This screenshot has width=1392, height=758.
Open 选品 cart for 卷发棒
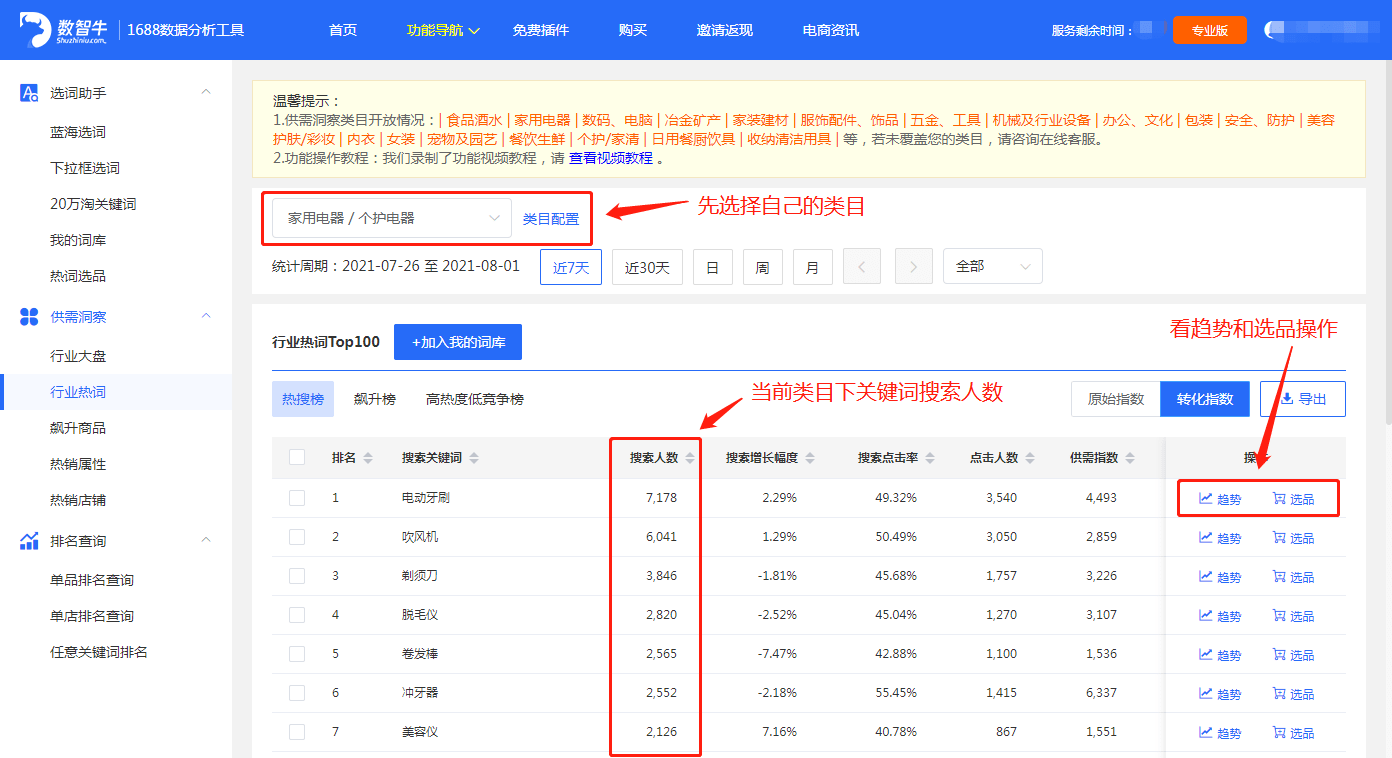(x=1293, y=655)
